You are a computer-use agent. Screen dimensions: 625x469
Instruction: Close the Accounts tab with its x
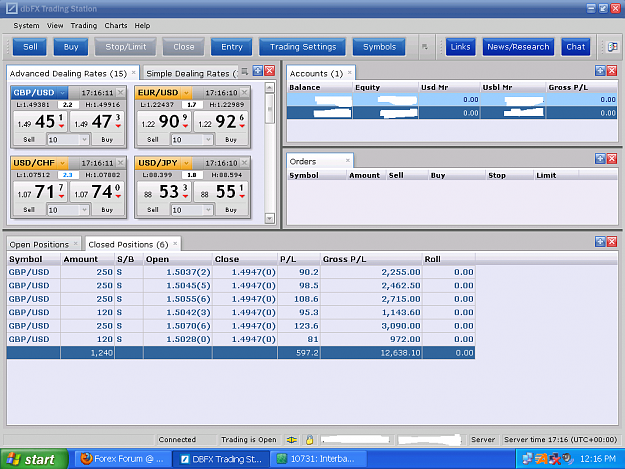point(350,73)
